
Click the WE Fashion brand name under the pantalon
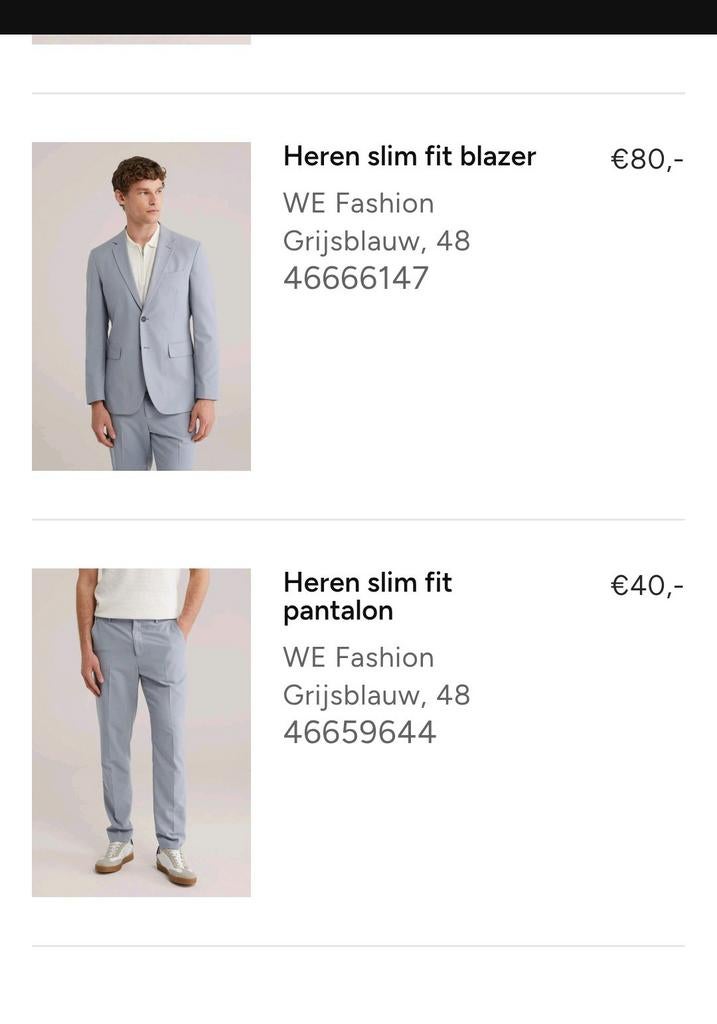pos(358,657)
